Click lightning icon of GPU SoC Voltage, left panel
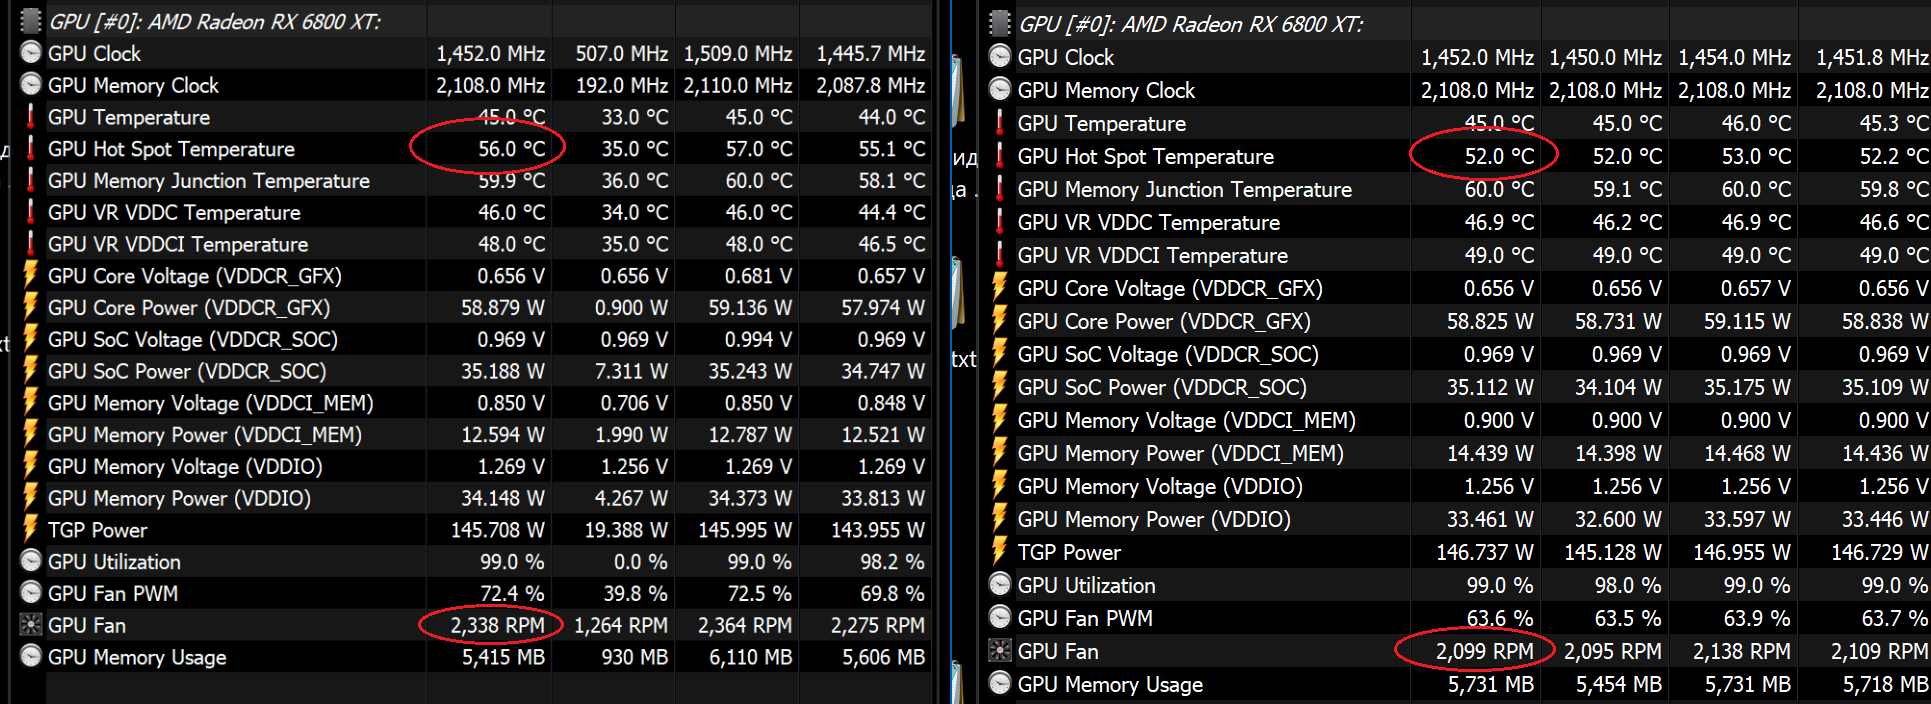 [31, 340]
